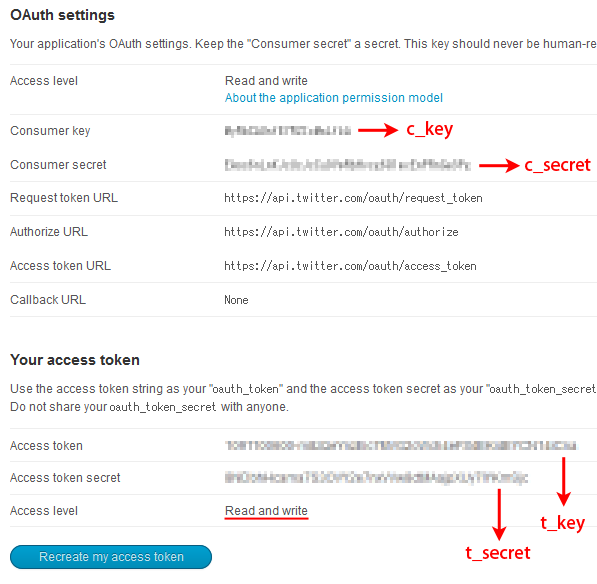597x584 pixels.
Task: Click the blurred Access token secret value
Action: [376, 477]
